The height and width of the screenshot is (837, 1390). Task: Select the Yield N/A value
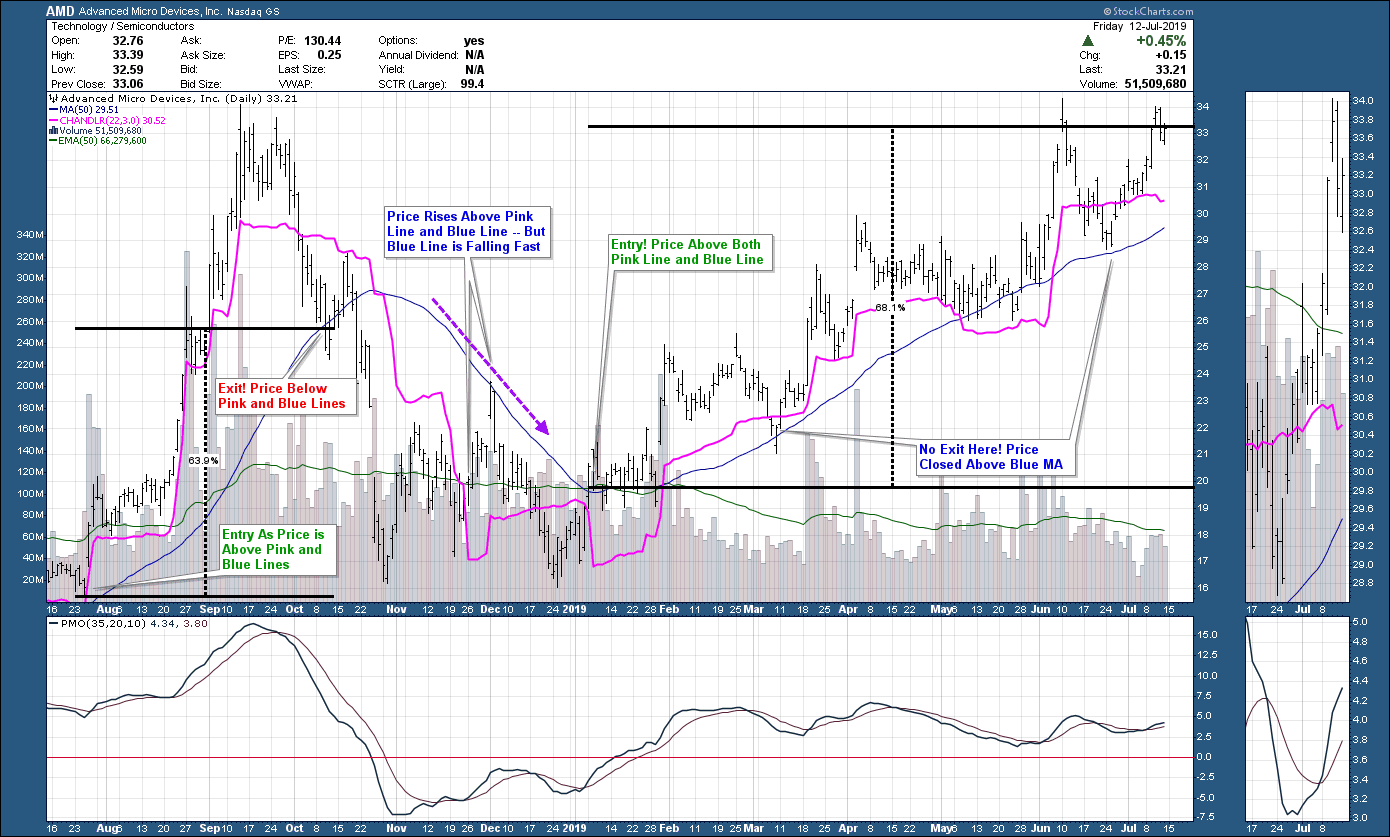(473, 70)
